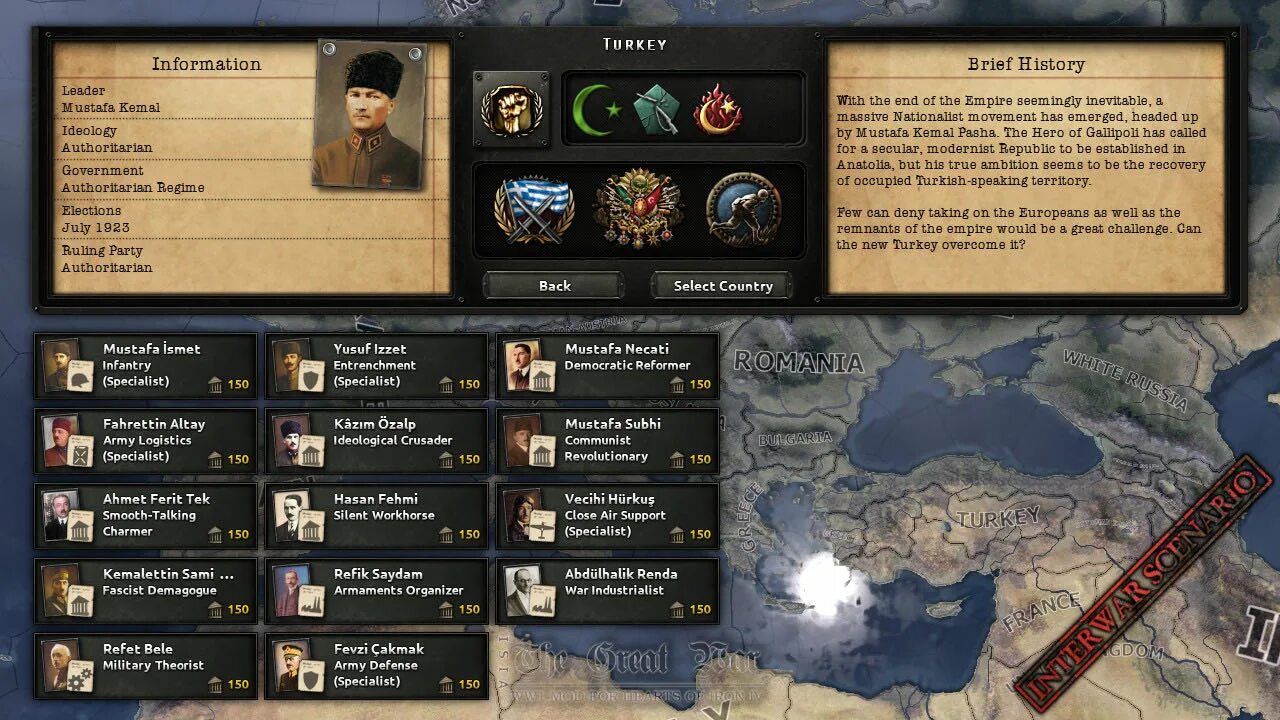The image size is (1280, 720).
Task: Go back with the Back button
Action: (554, 286)
